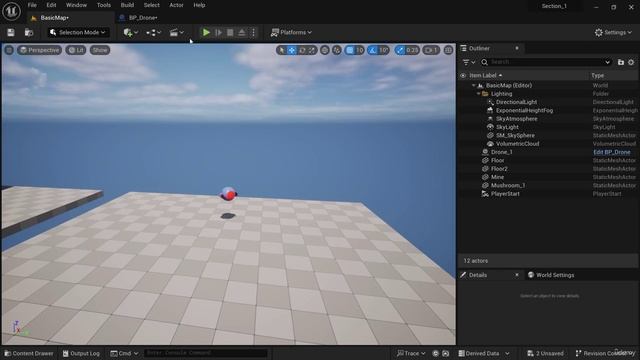Open the browse content folder icon
The width and height of the screenshot is (640, 360).
click(x=29, y=32)
